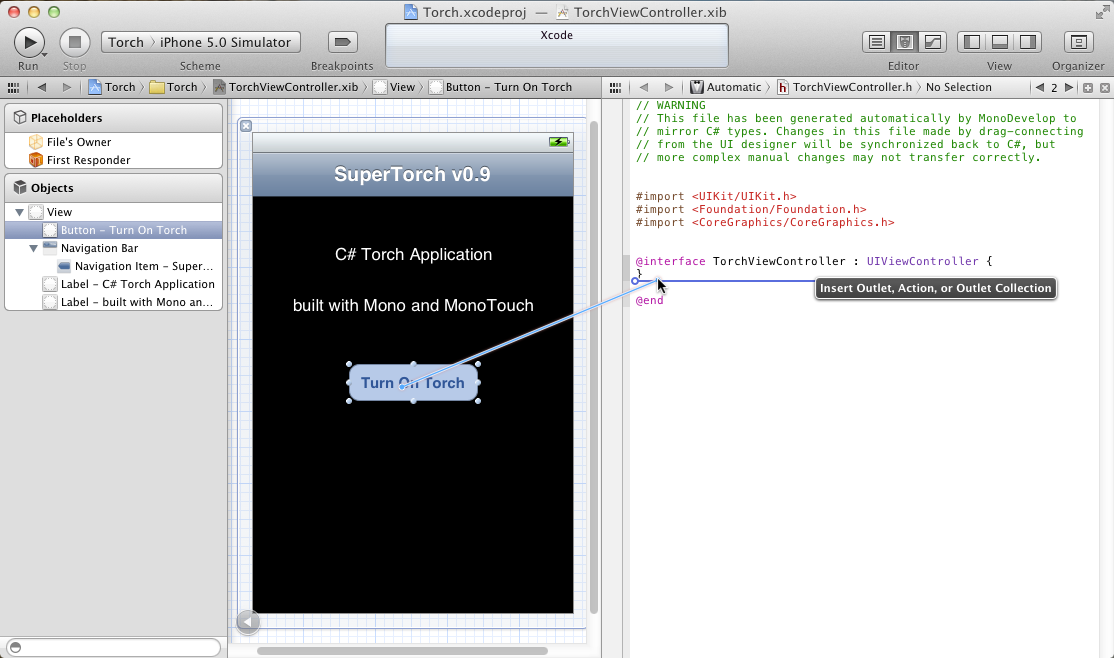Open the Automatic assistant jump bar menu
This screenshot has width=1114, height=658.
[733, 87]
